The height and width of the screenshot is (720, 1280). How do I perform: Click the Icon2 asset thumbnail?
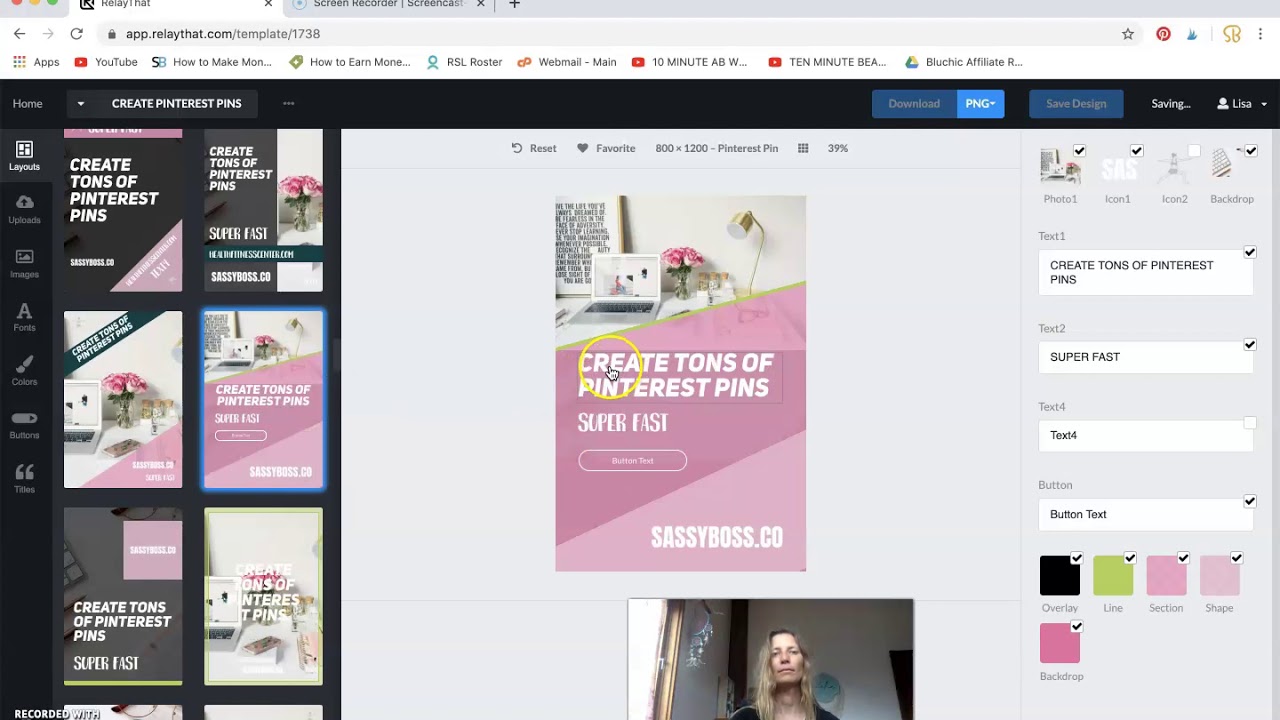pos(1175,167)
